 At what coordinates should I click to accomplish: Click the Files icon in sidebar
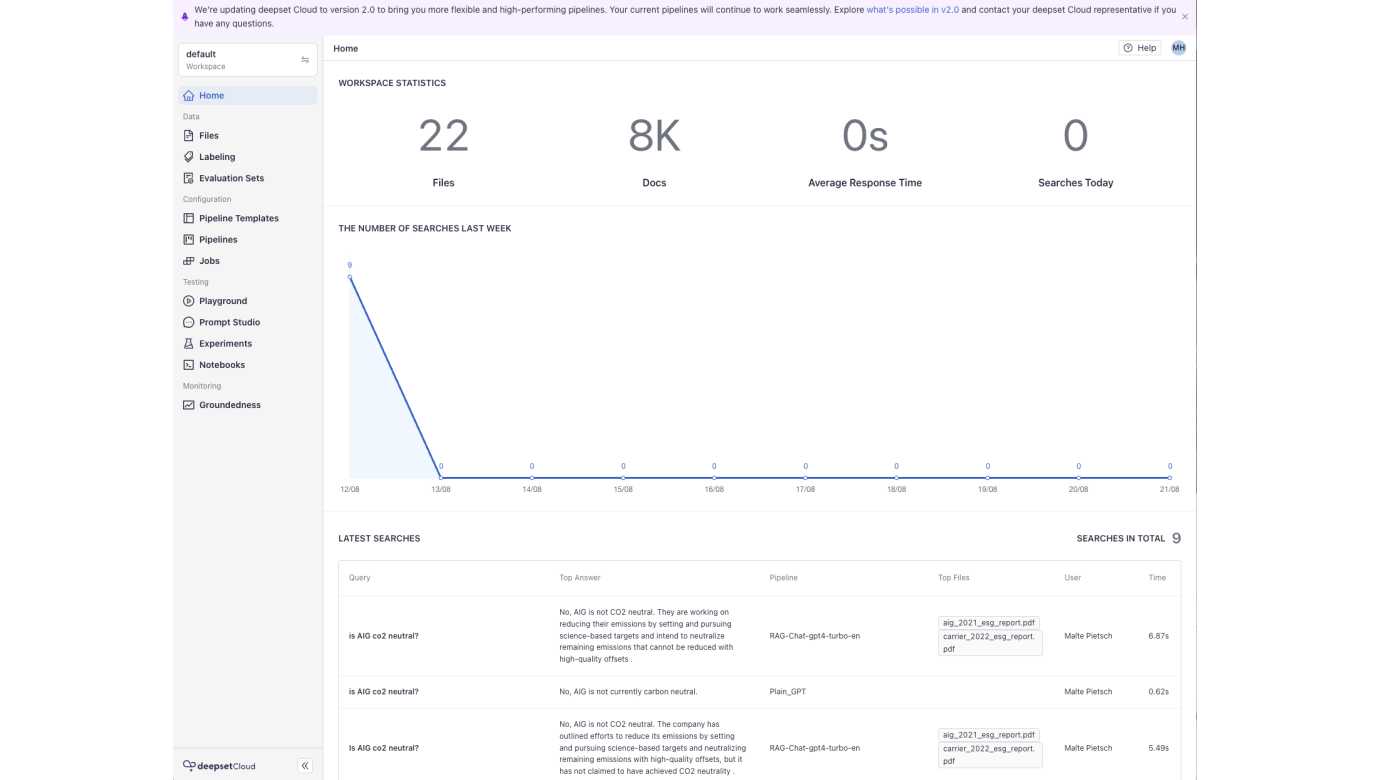point(189,136)
